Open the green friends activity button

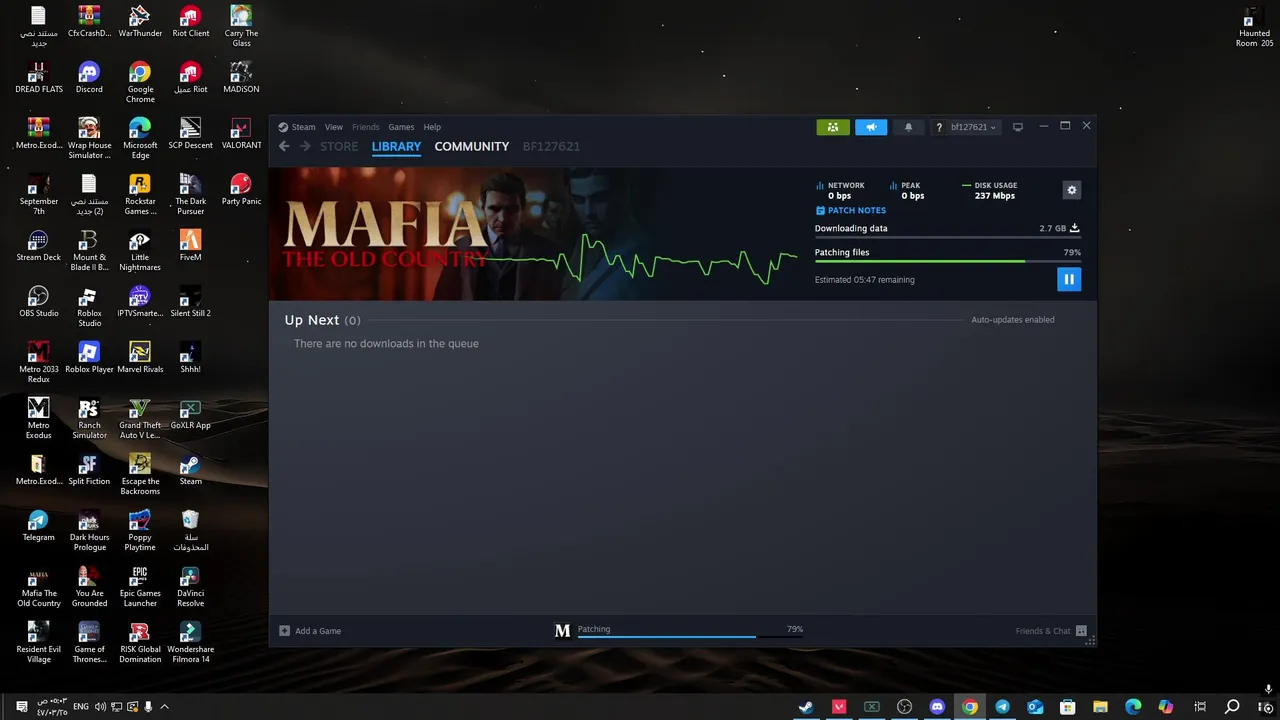[x=833, y=127]
